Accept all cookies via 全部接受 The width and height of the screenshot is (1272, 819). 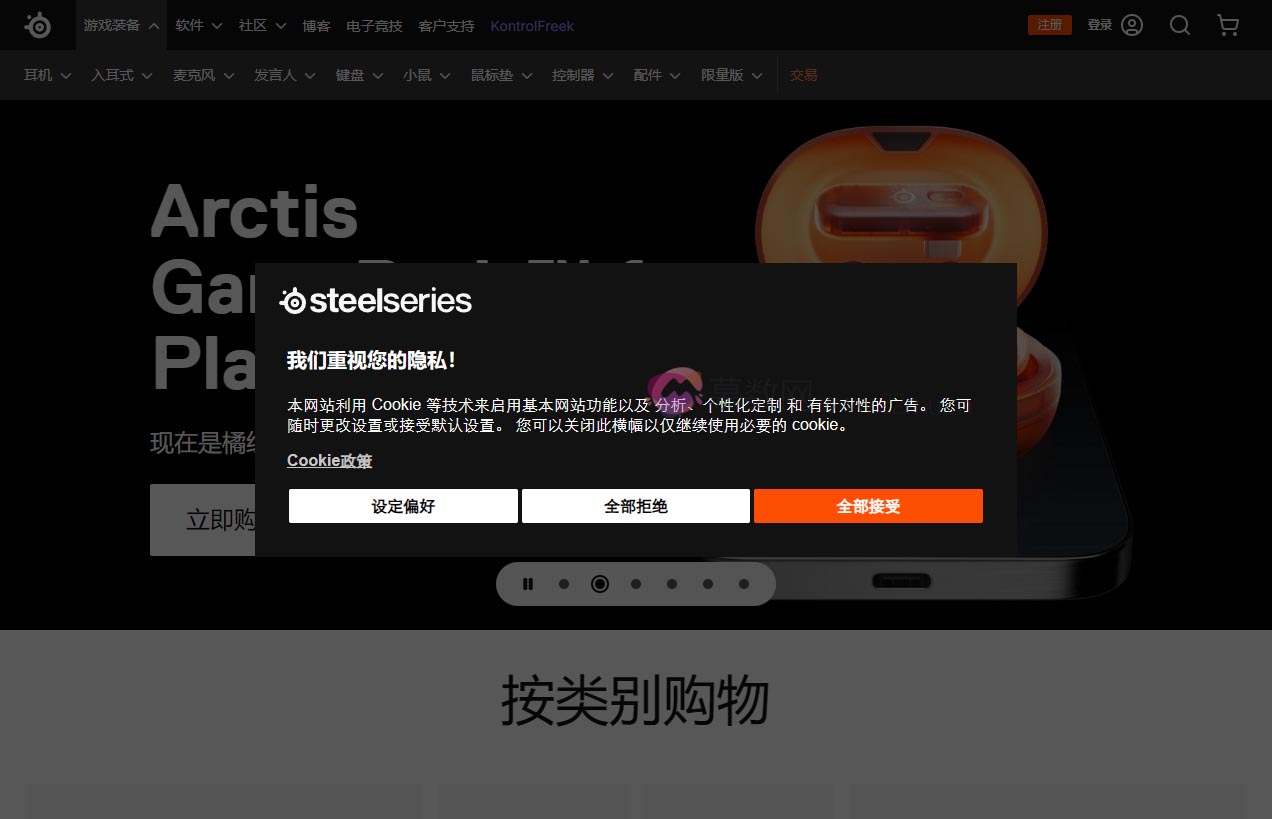[868, 506]
